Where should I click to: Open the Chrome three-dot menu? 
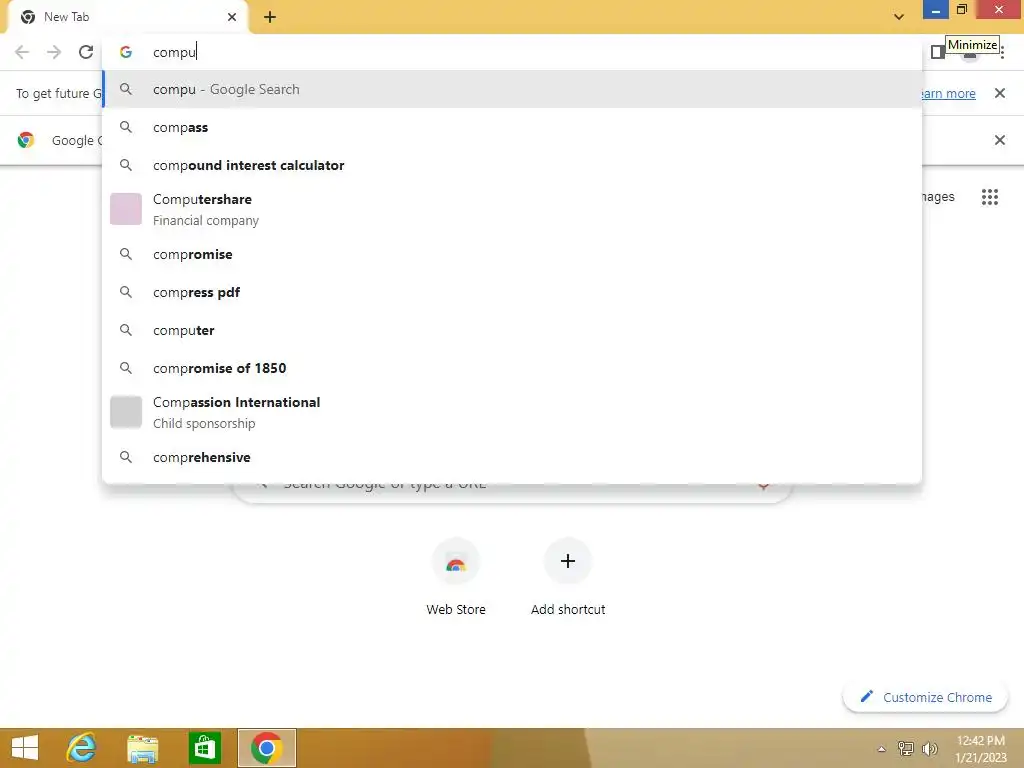(1002, 52)
